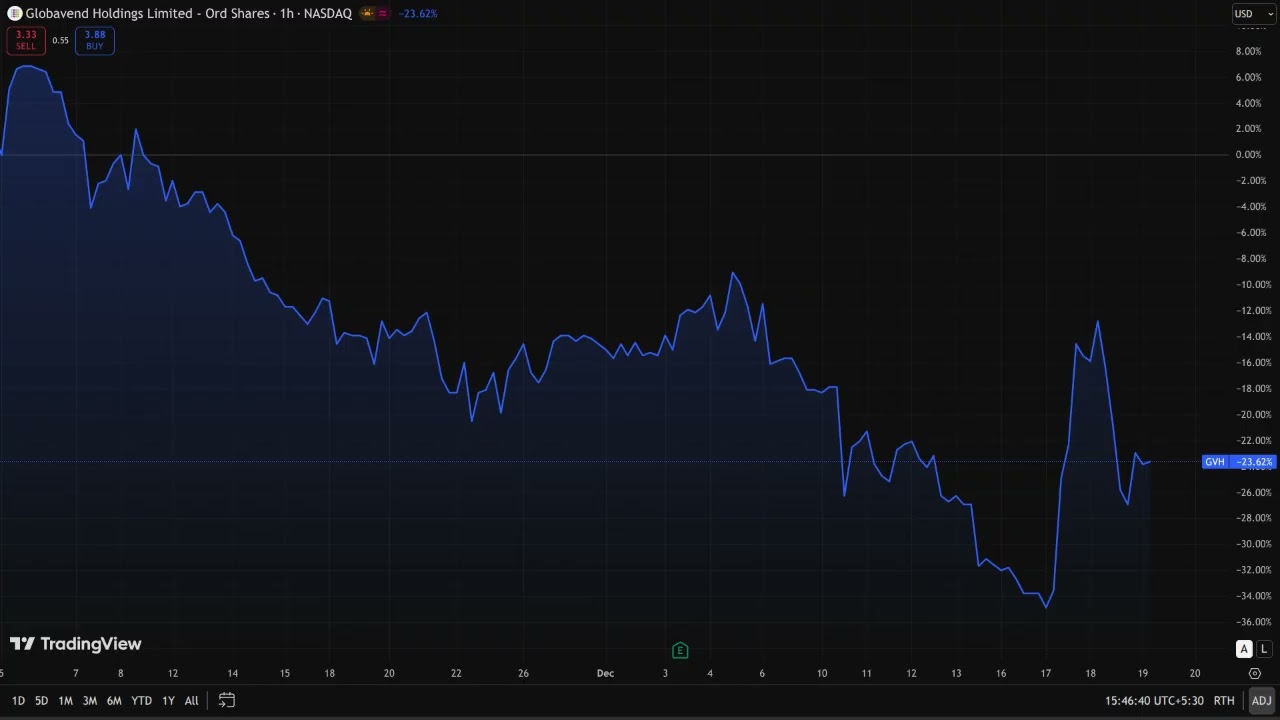The height and width of the screenshot is (720, 1280).
Task: Select 3M time range
Action: [89, 701]
